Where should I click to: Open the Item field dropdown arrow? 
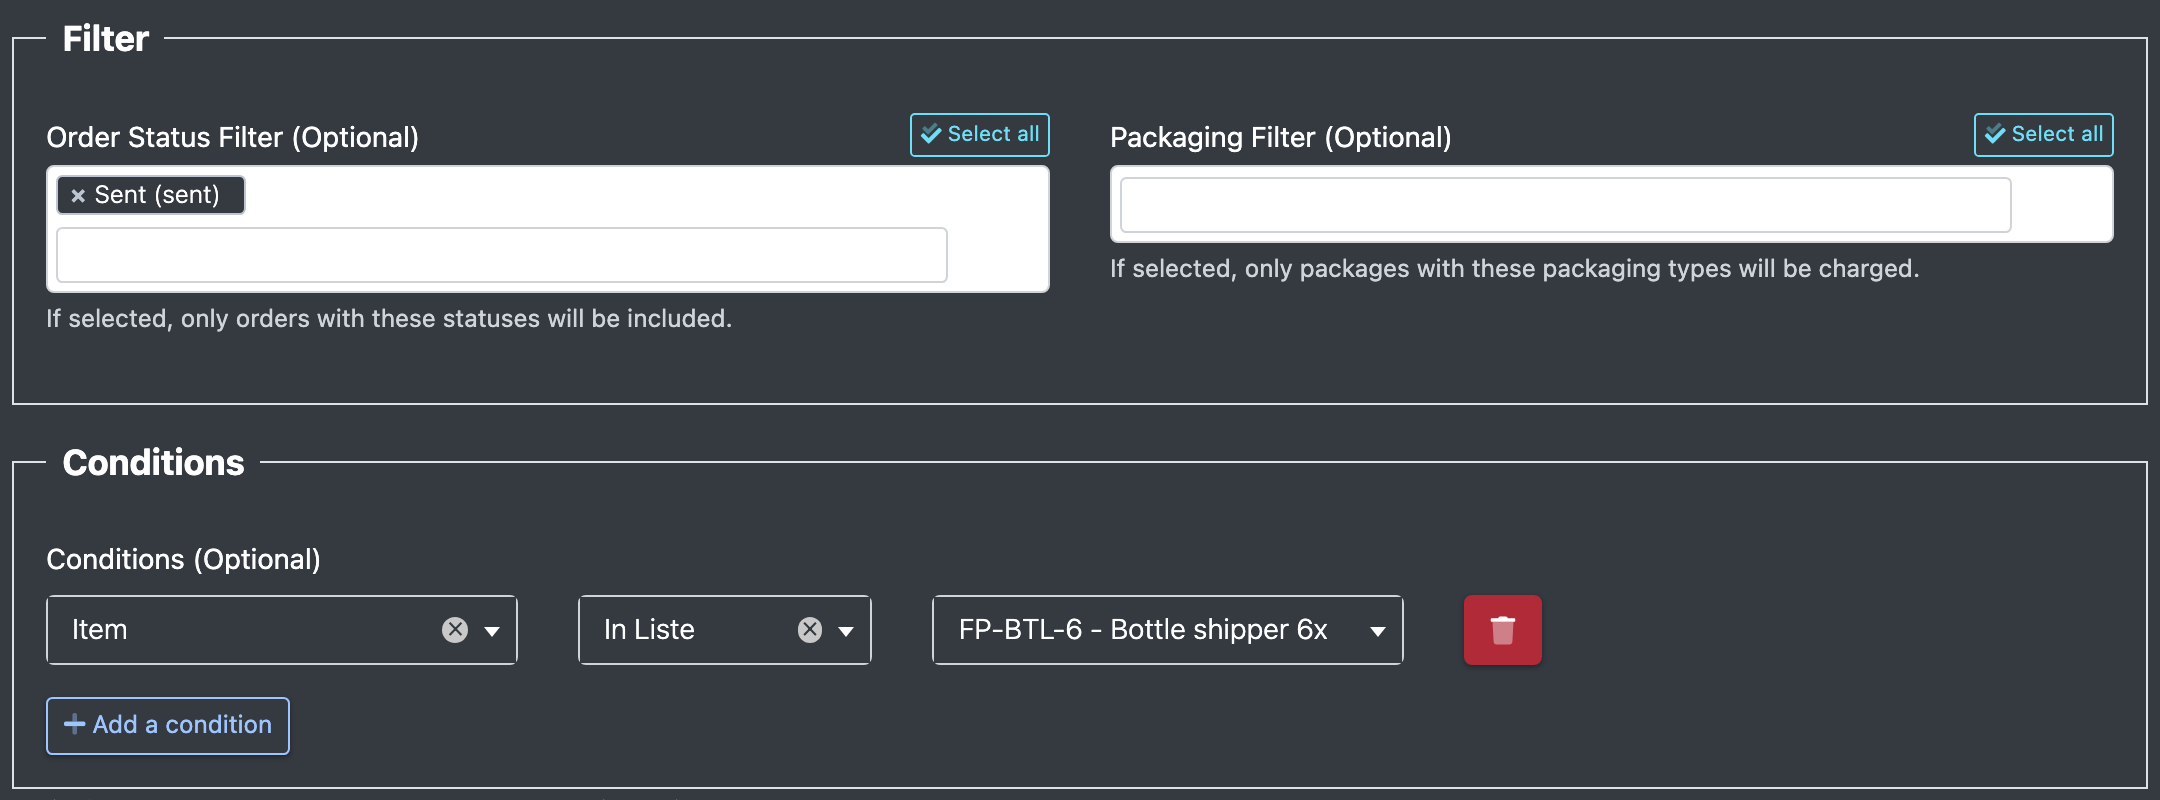pyautogui.click(x=492, y=631)
